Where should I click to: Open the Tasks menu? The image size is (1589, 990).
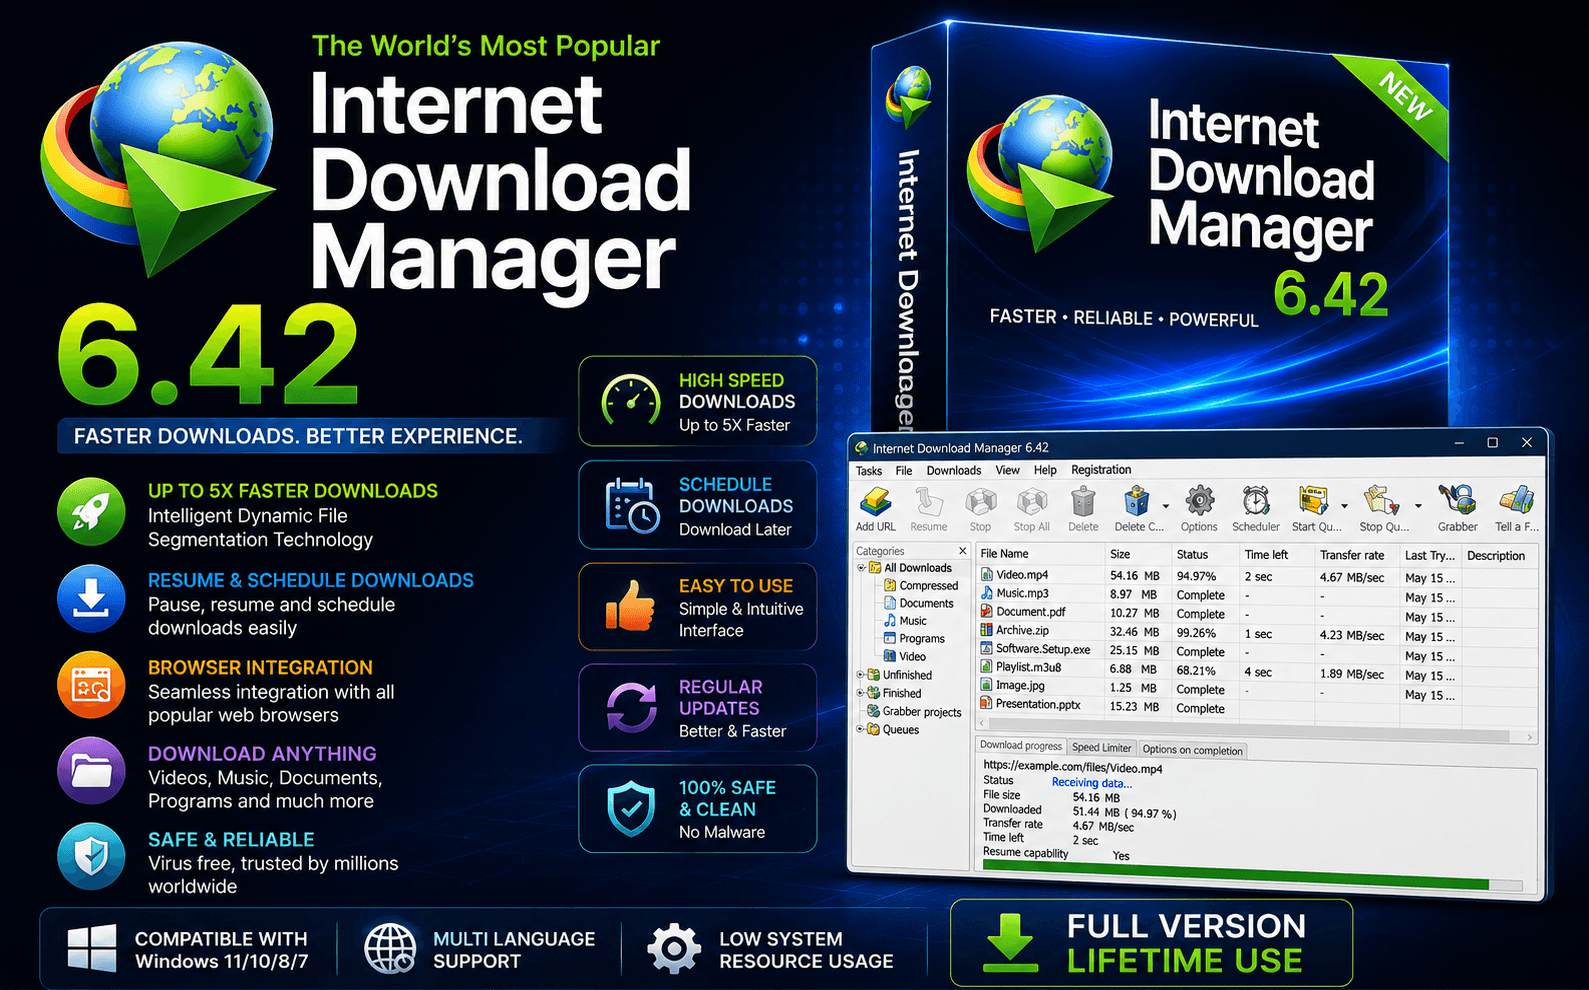coord(869,471)
